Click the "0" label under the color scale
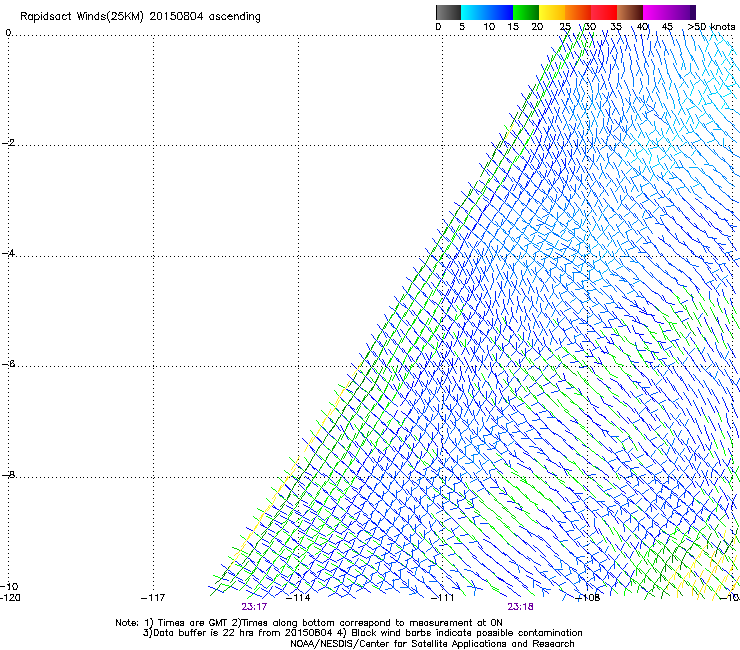Image resolution: width=740 pixels, height=650 pixels. point(438,27)
